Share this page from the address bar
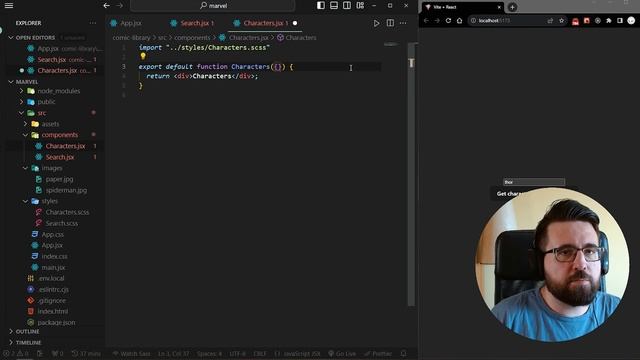This screenshot has width=640, height=360. coord(550,20)
